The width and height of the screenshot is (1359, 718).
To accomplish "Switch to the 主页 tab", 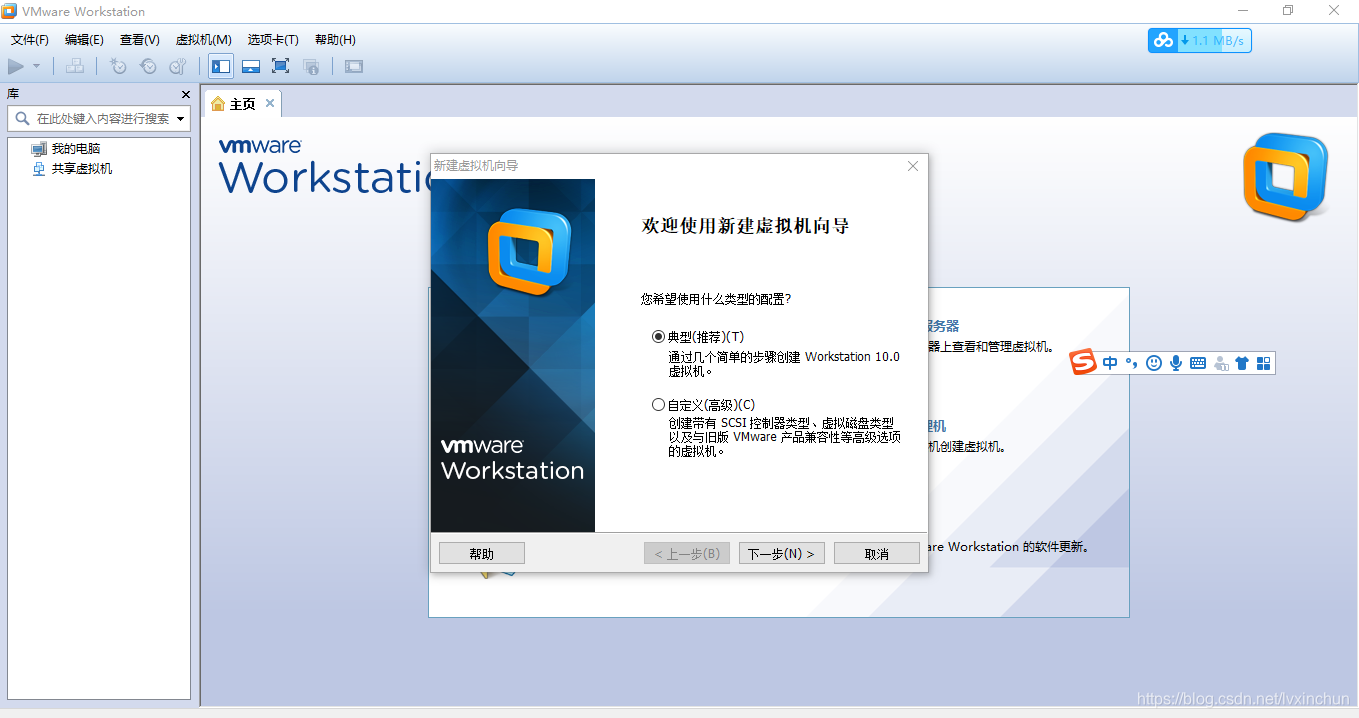I will (242, 104).
